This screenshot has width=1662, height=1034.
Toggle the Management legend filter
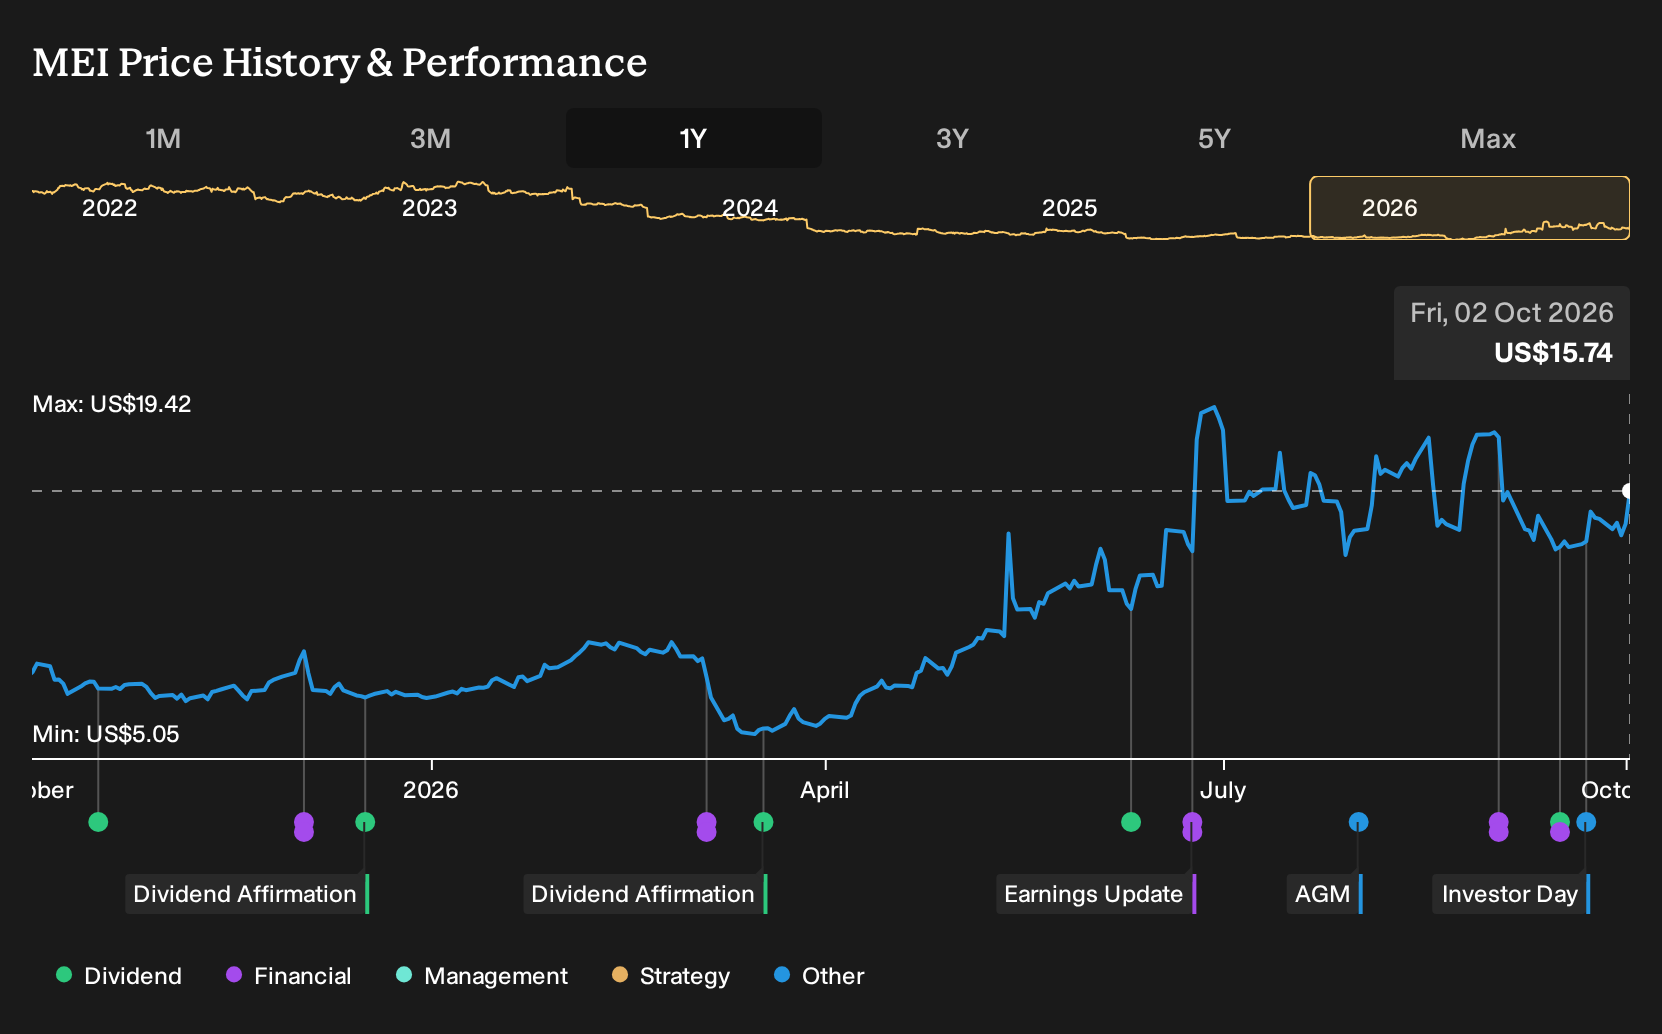click(482, 976)
